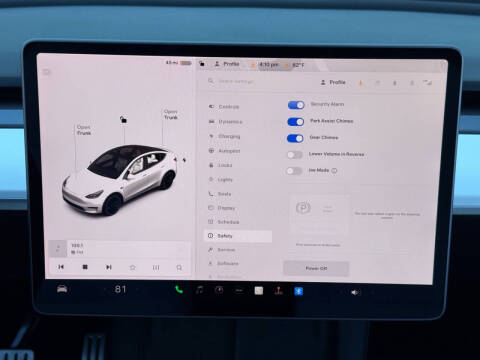The height and width of the screenshot is (360, 480).
Task: Tap the unlock icon above the car
Action: [123, 119]
